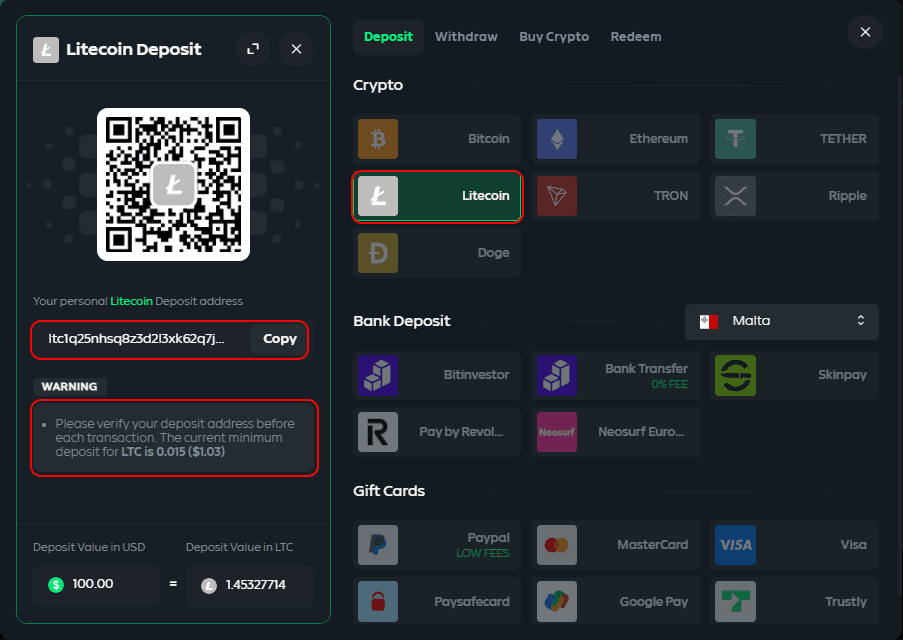Open Bitinvestor via its cube icon
Image resolution: width=903 pixels, height=640 pixels.
[378, 376]
